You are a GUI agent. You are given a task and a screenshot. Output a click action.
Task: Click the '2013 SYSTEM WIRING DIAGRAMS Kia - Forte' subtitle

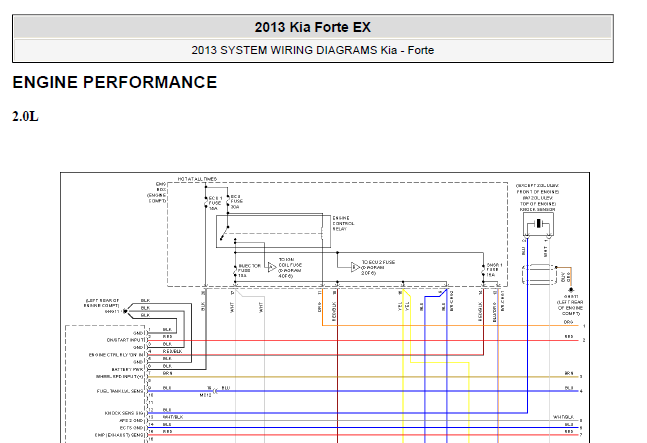point(312,50)
